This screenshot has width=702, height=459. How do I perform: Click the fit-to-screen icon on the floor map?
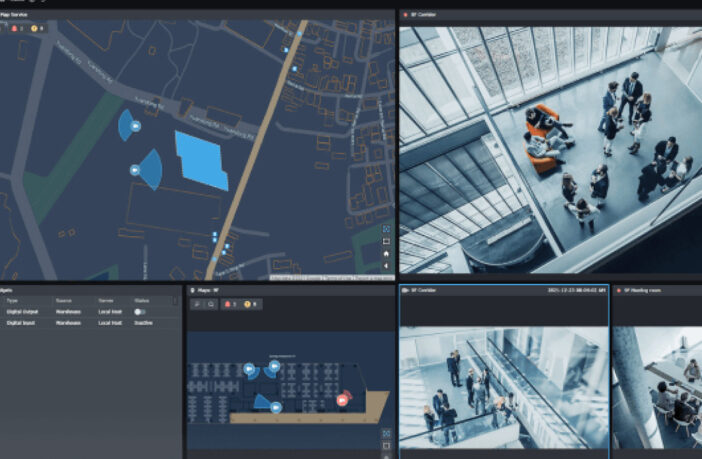point(386,433)
